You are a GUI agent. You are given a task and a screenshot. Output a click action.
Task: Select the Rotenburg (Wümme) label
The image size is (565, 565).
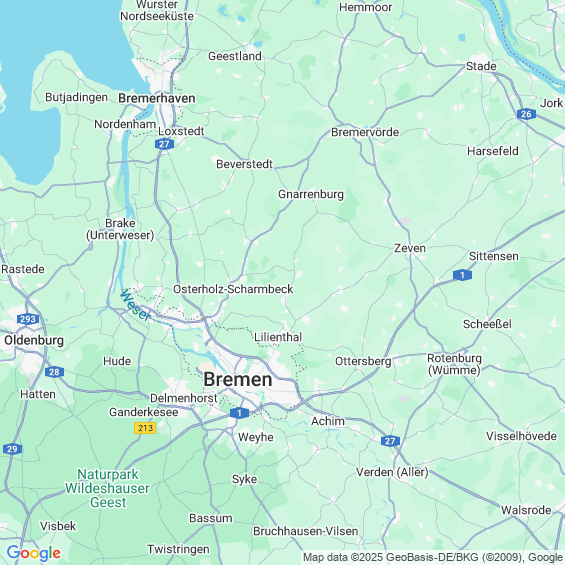454,364
